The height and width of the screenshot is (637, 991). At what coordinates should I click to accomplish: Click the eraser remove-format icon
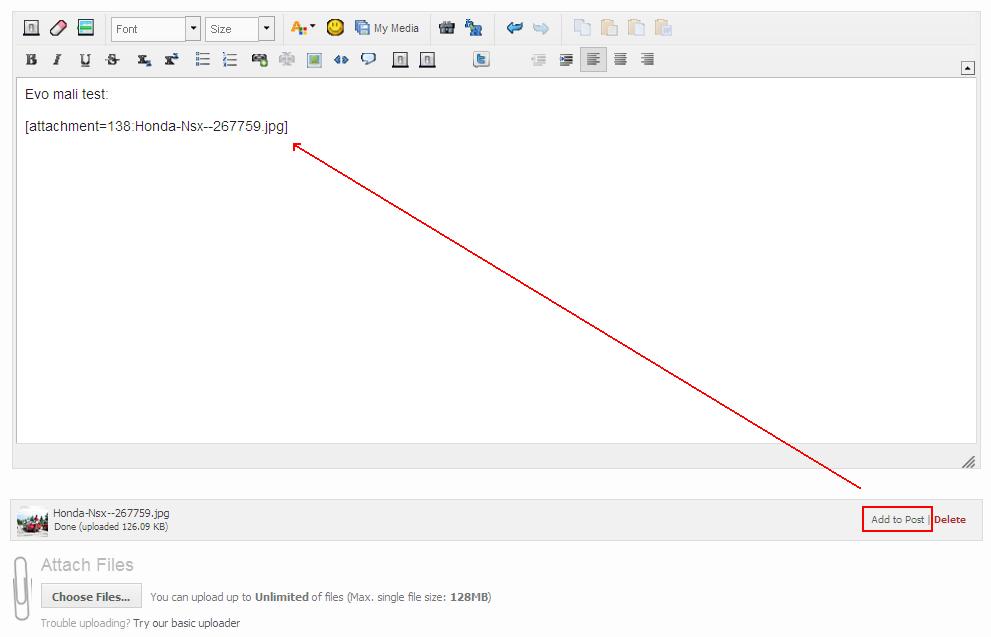[x=58, y=28]
